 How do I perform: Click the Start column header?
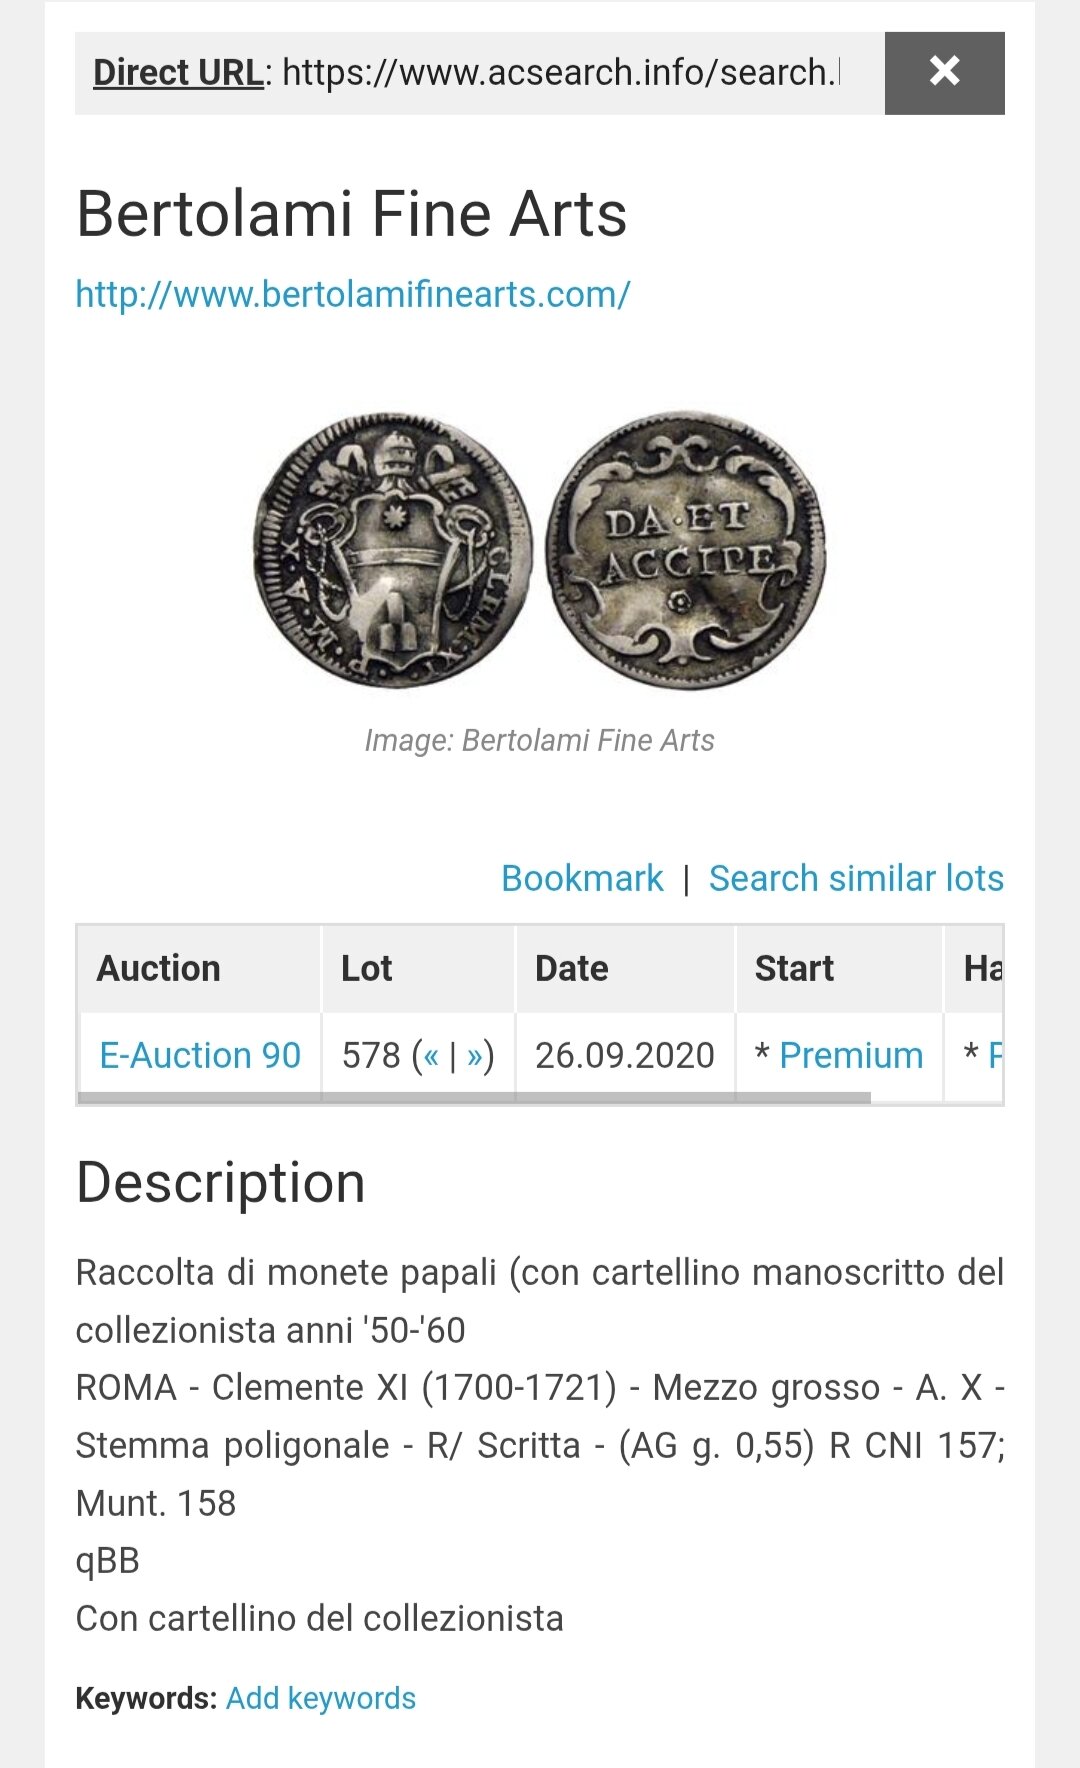[x=794, y=968]
